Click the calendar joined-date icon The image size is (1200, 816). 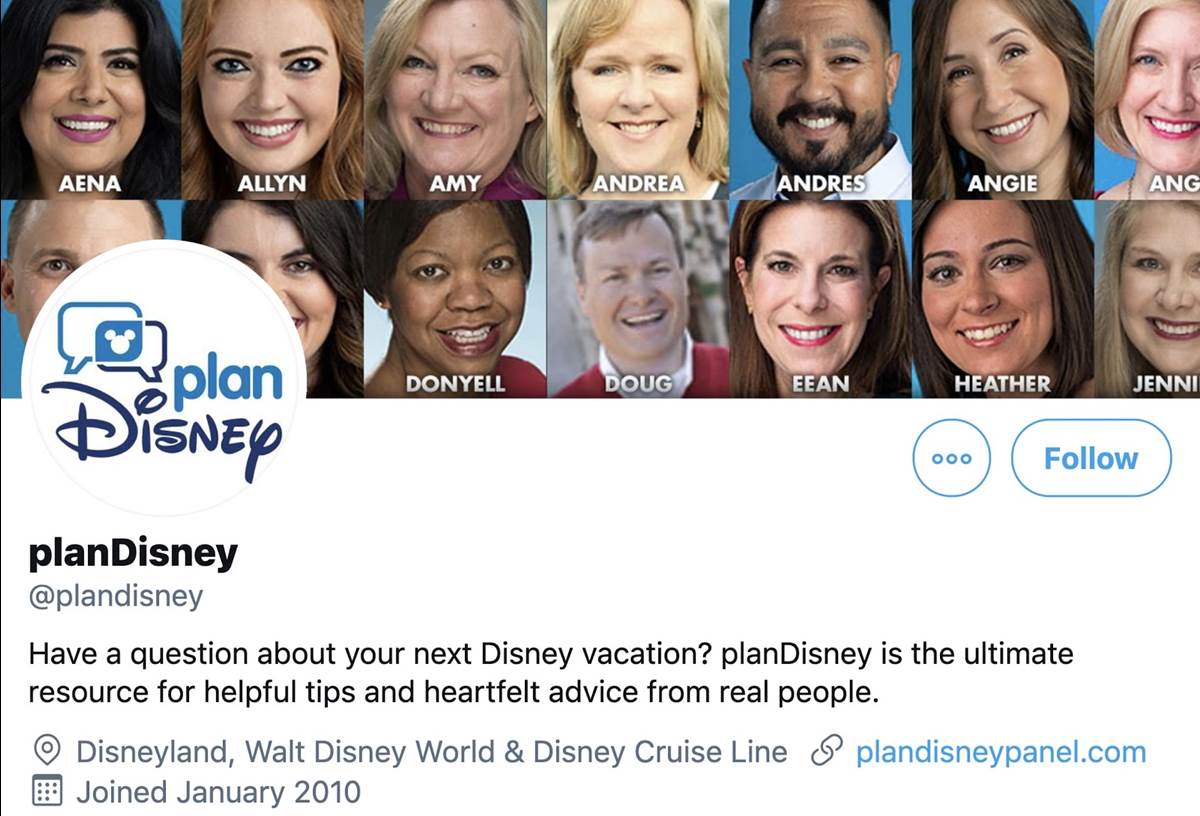47,793
